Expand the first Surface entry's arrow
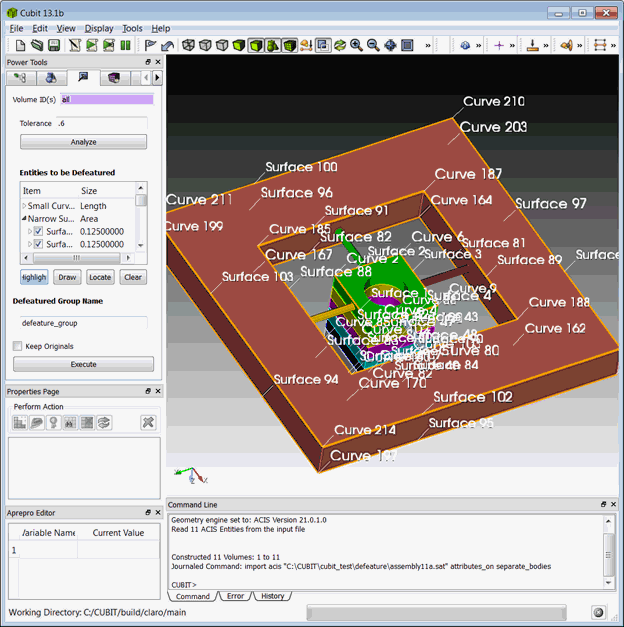The height and width of the screenshot is (627, 624). [x=29, y=231]
